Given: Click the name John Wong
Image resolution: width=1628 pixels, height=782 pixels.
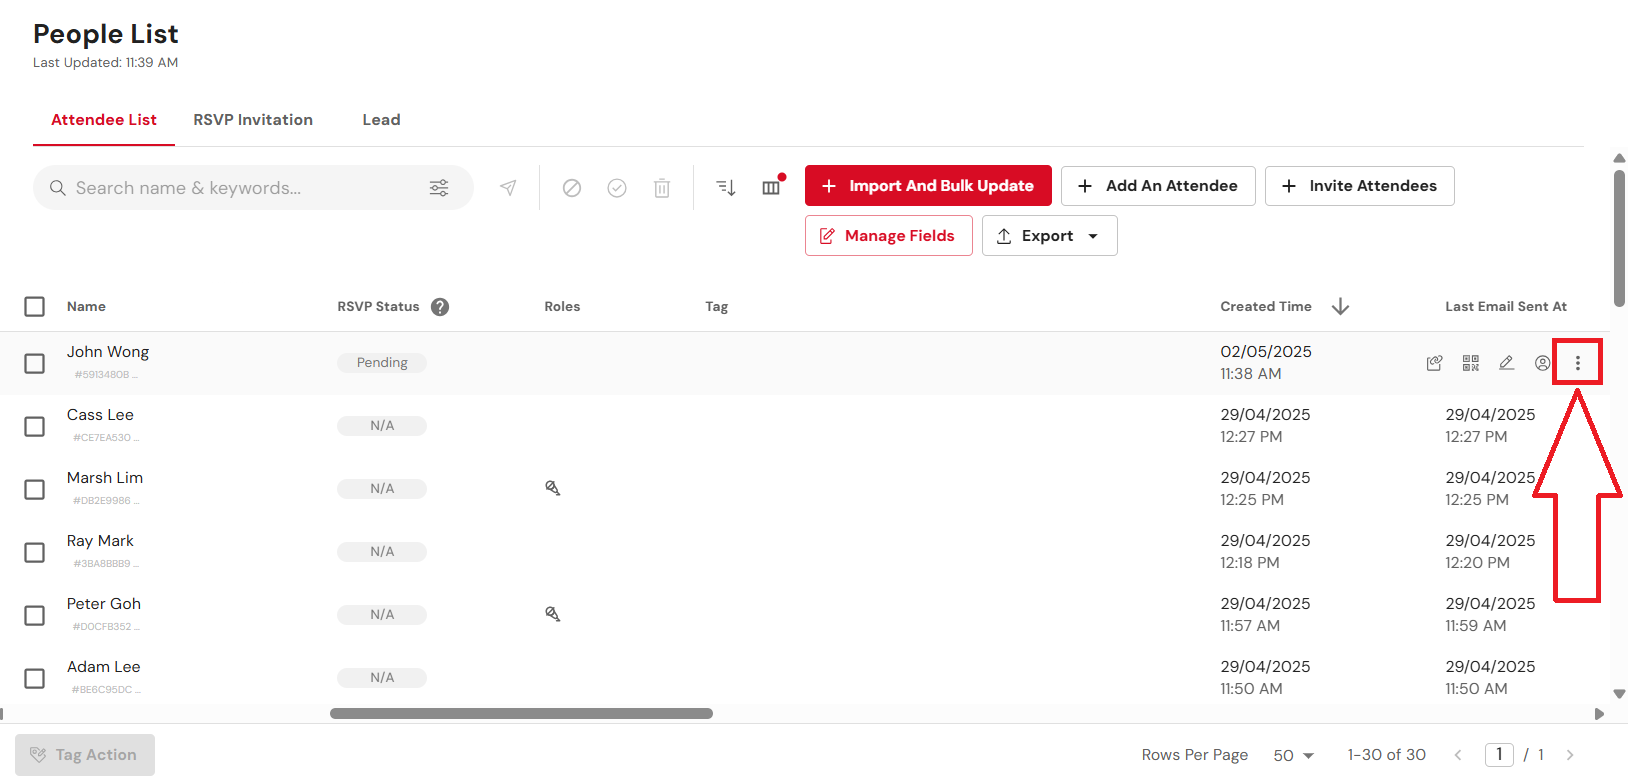Looking at the screenshot, I should [x=108, y=352].
